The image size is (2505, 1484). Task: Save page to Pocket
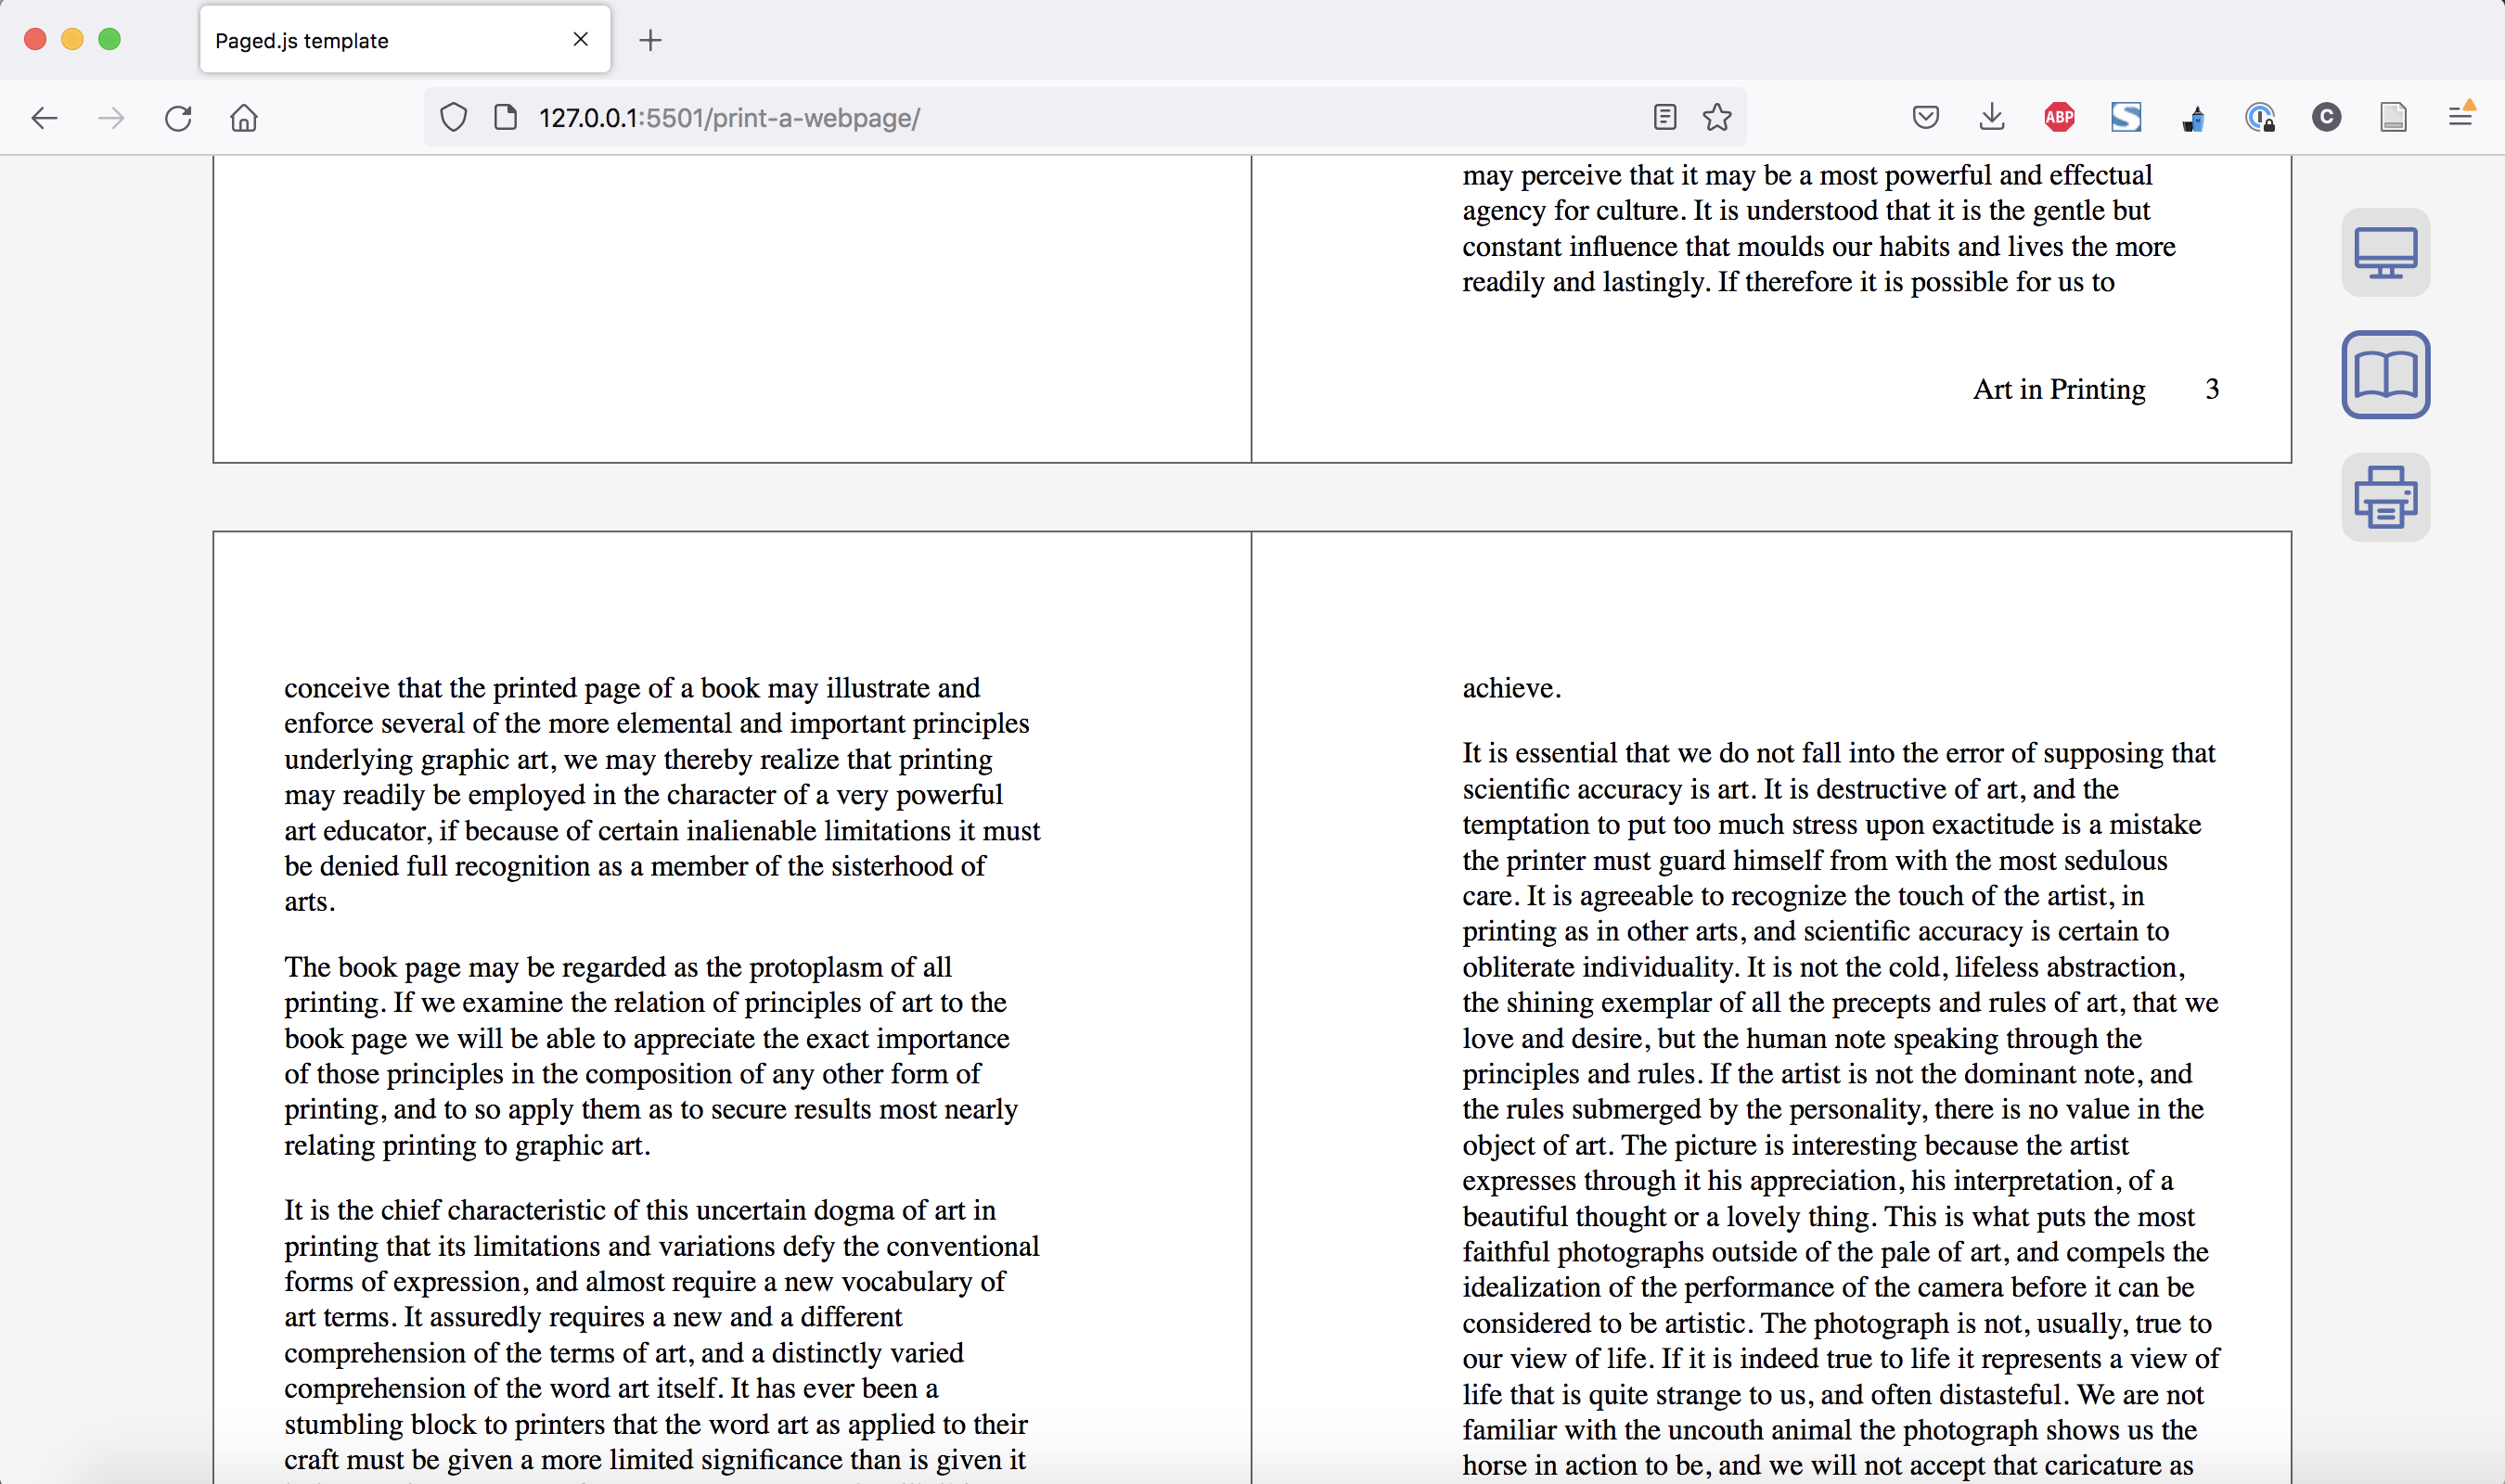point(1925,118)
